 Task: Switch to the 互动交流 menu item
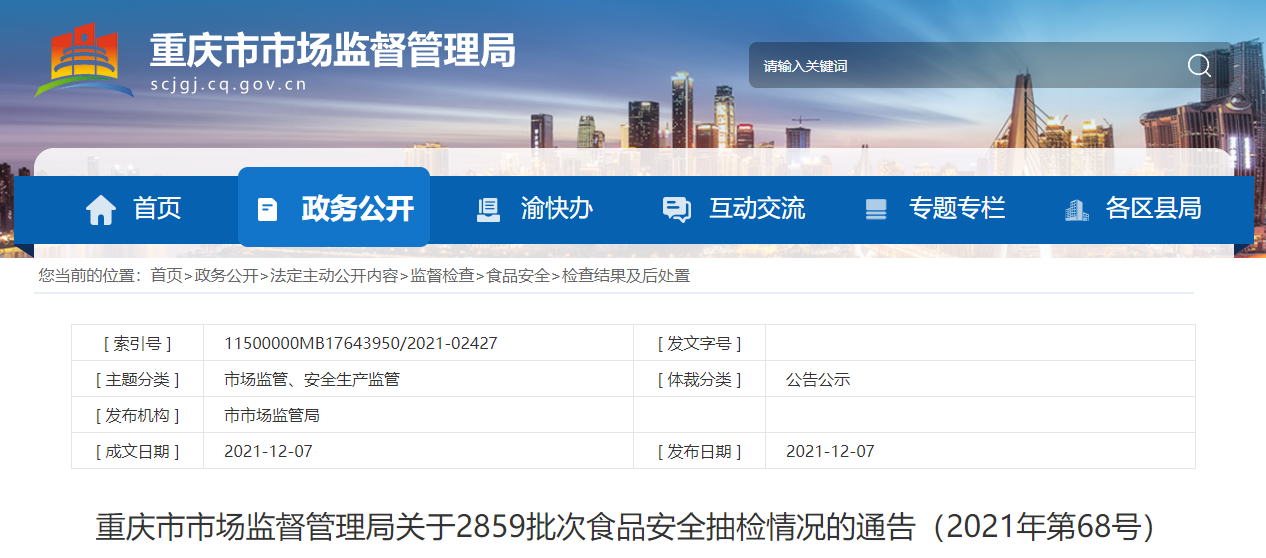tap(756, 208)
